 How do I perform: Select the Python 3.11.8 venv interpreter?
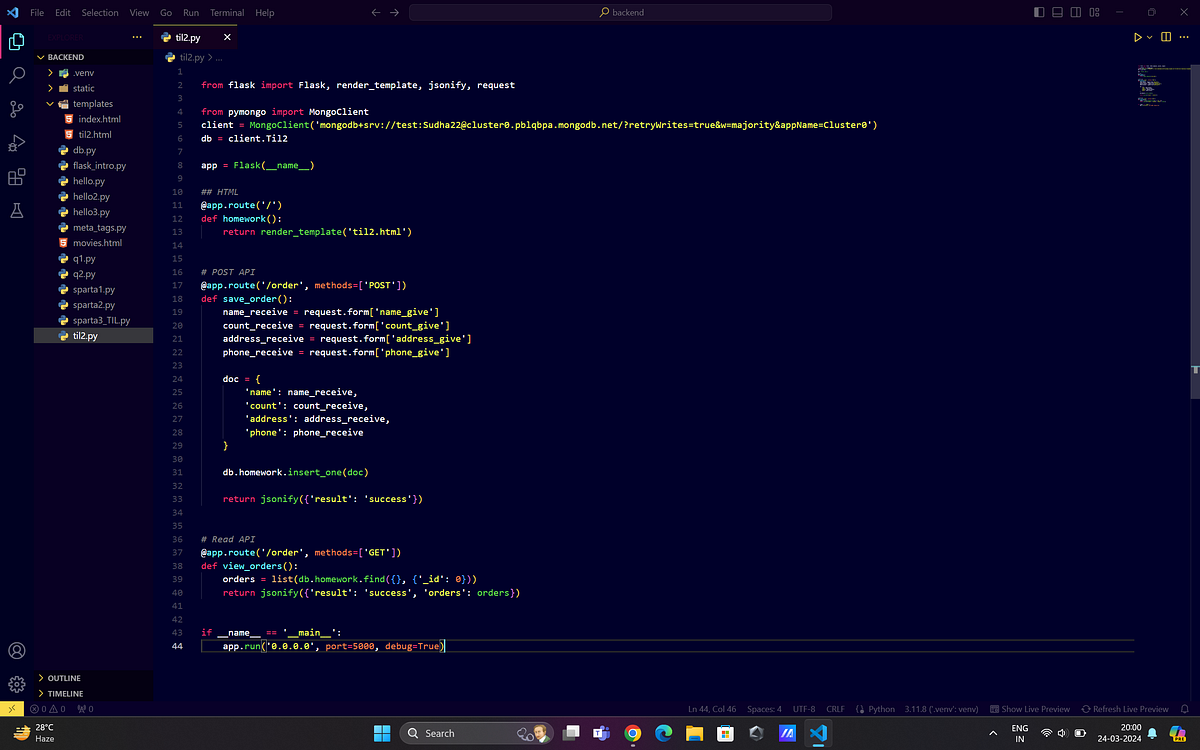pos(941,708)
